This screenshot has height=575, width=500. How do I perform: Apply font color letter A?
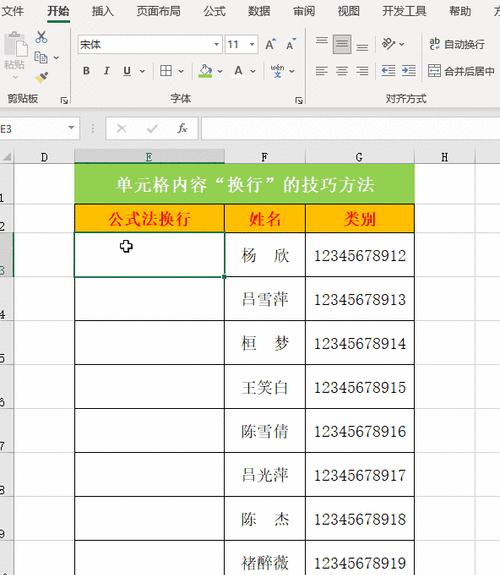(x=238, y=70)
